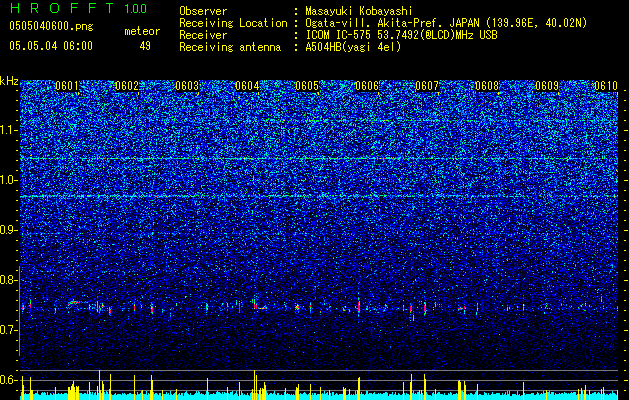Click the Observer label
This screenshot has width=629, height=400.
tap(203, 11)
